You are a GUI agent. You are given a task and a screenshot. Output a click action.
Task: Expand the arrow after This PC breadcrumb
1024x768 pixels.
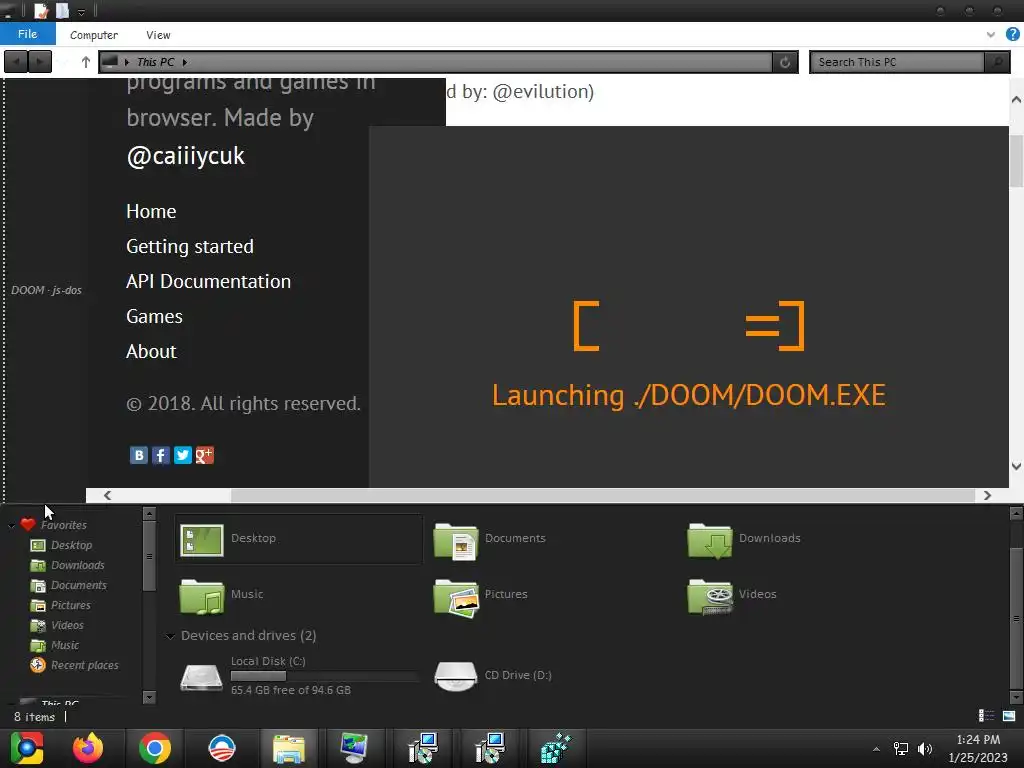click(185, 62)
